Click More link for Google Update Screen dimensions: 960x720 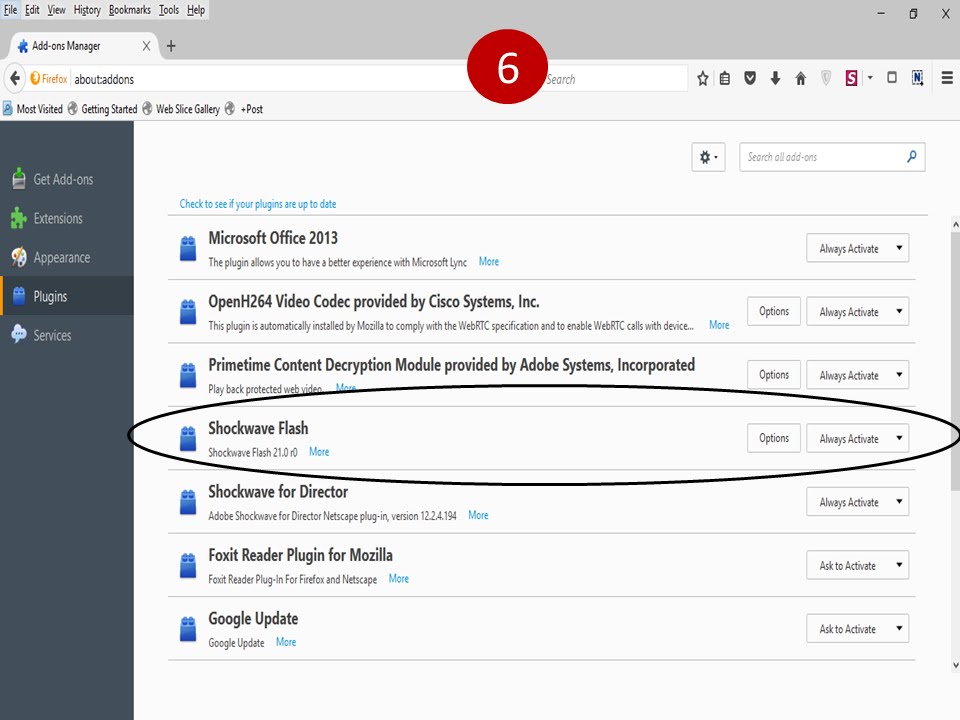(286, 642)
